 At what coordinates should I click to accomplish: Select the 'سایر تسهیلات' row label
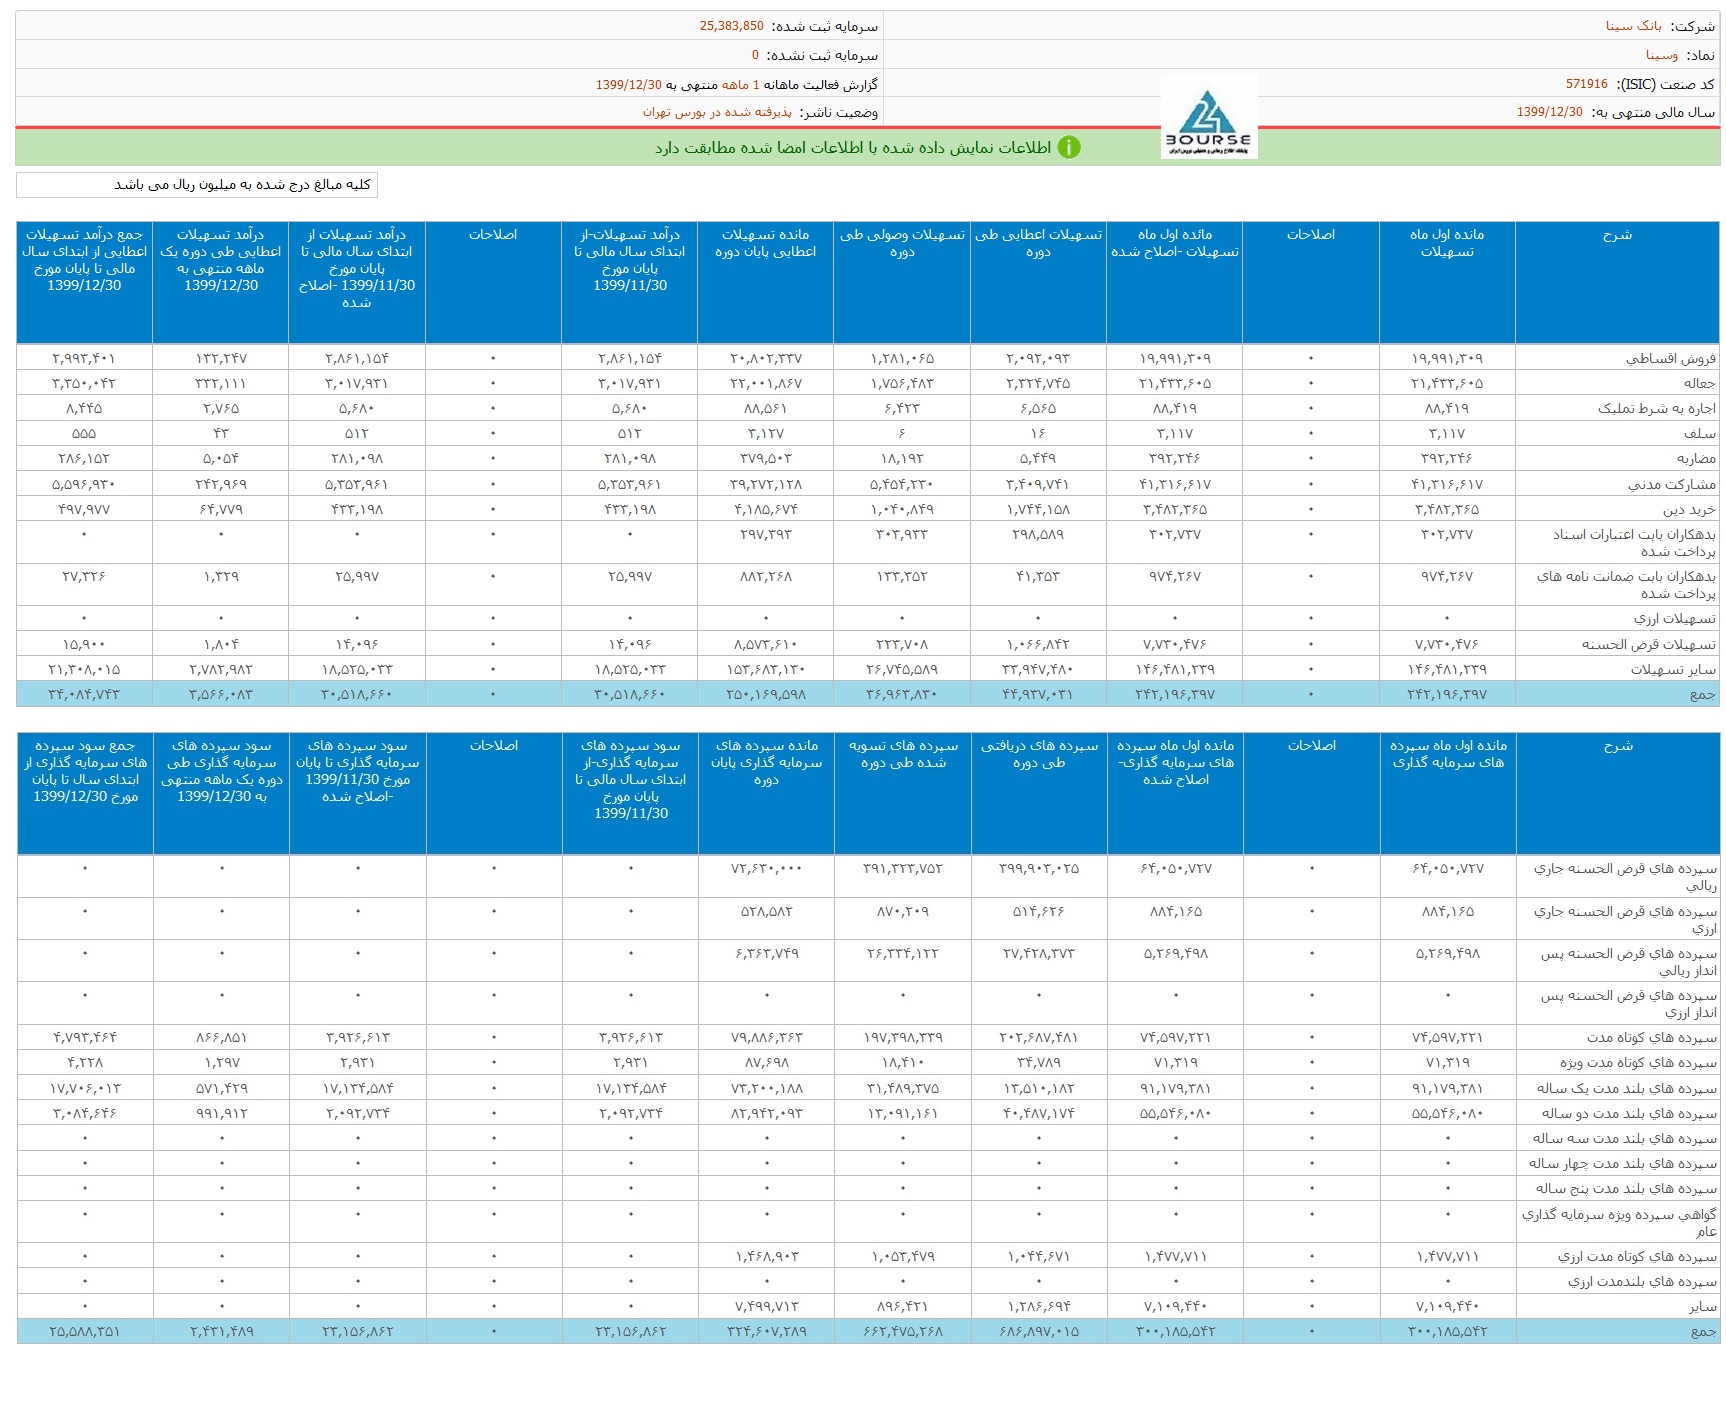1673,669
